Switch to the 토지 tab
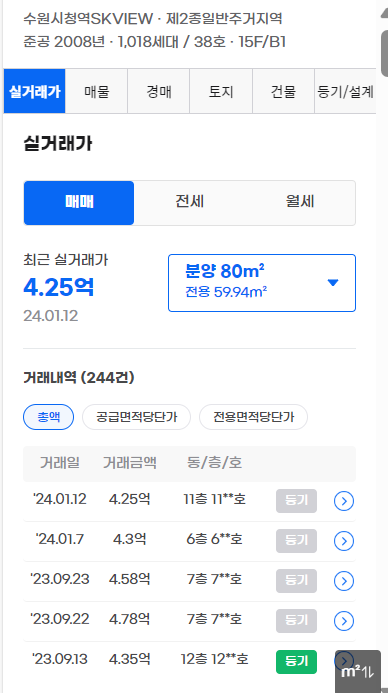Viewport: 388px width, 693px height. pos(221,91)
